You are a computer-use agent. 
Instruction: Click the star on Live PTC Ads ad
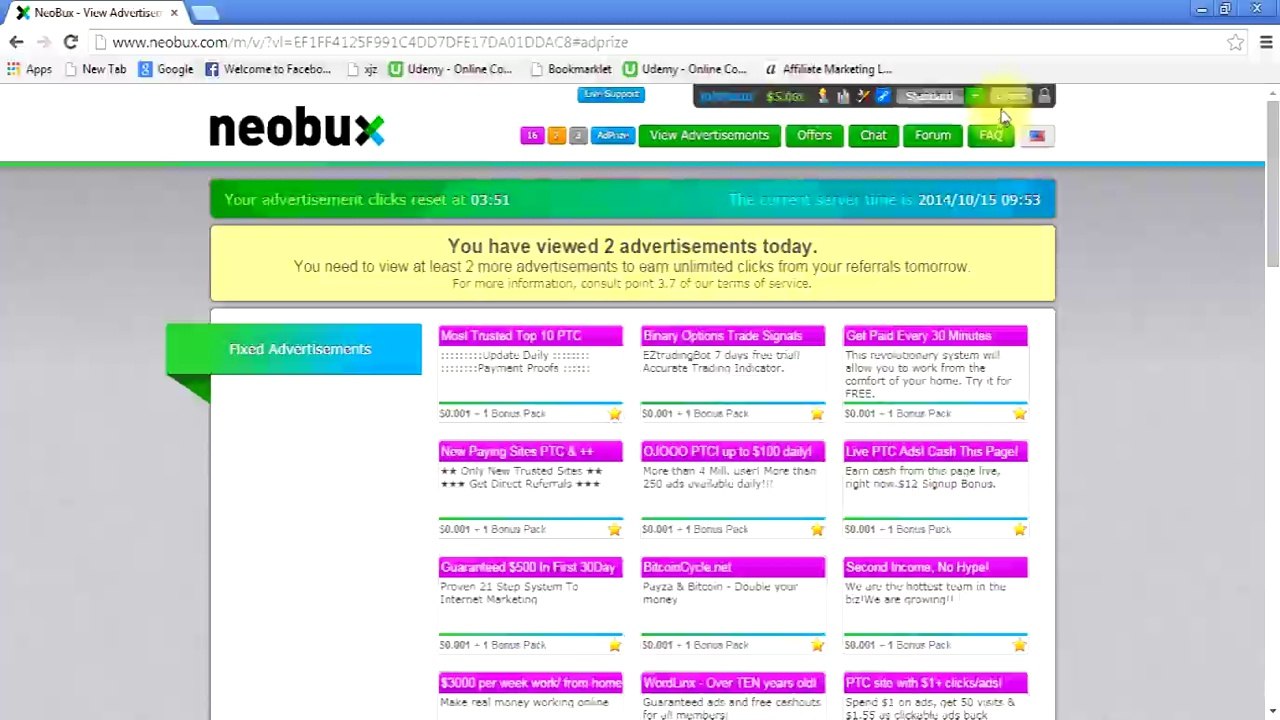pyautogui.click(x=1019, y=529)
